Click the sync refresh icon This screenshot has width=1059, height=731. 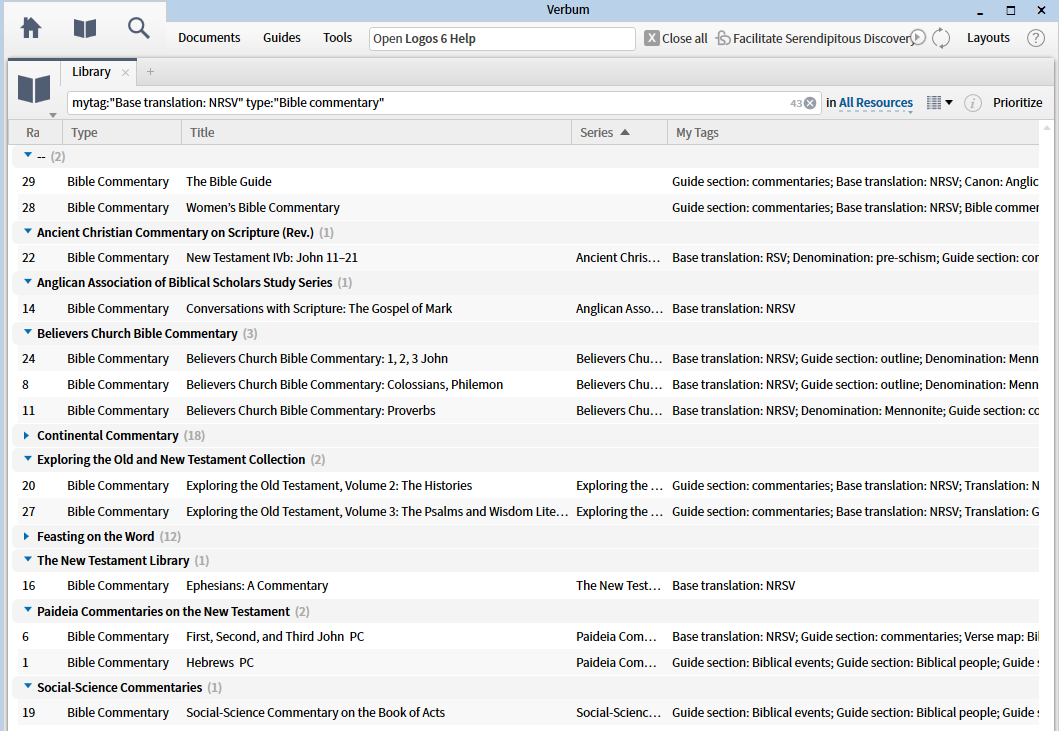coord(941,38)
